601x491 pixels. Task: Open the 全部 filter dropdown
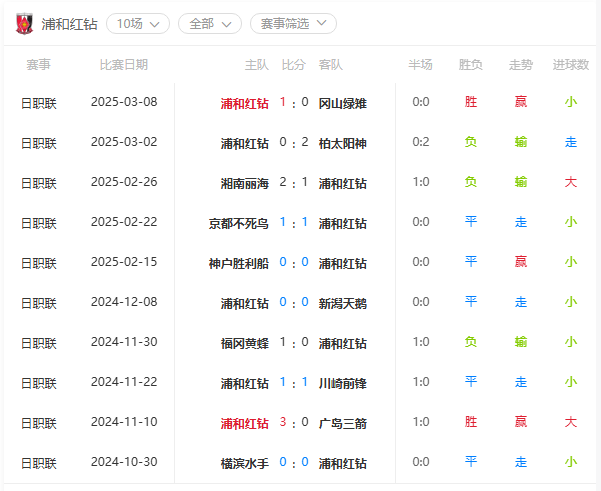point(210,24)
